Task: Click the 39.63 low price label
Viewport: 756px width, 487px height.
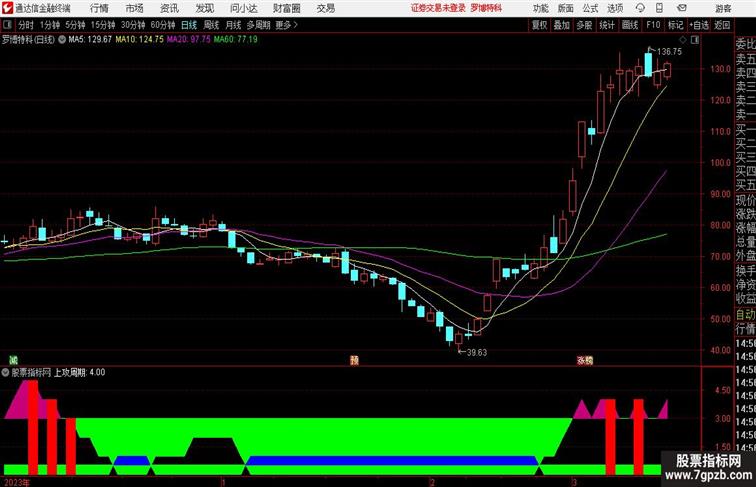Action: pyautogui.click(x=476, y=352)
